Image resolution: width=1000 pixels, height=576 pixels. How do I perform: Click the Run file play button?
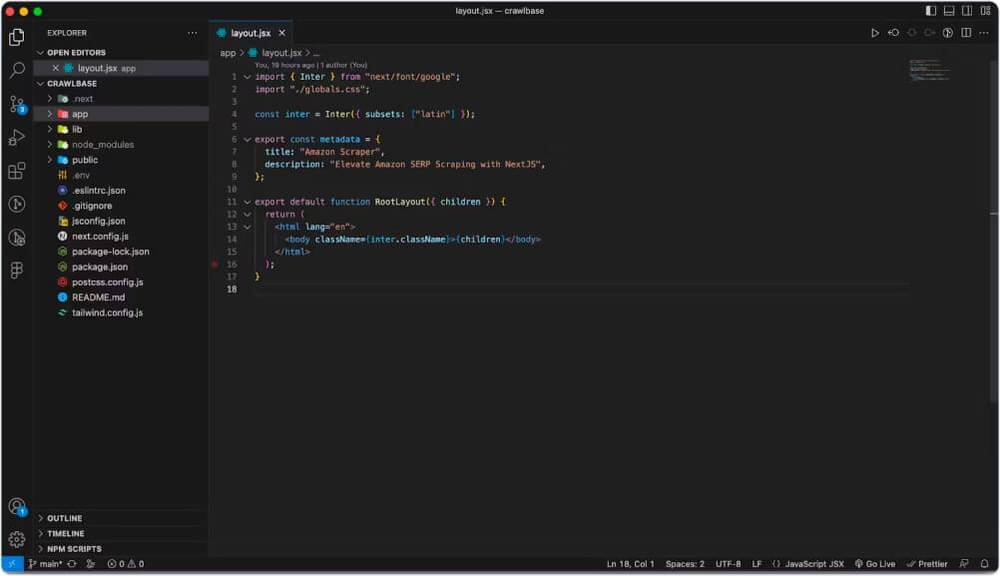point(873,31)
